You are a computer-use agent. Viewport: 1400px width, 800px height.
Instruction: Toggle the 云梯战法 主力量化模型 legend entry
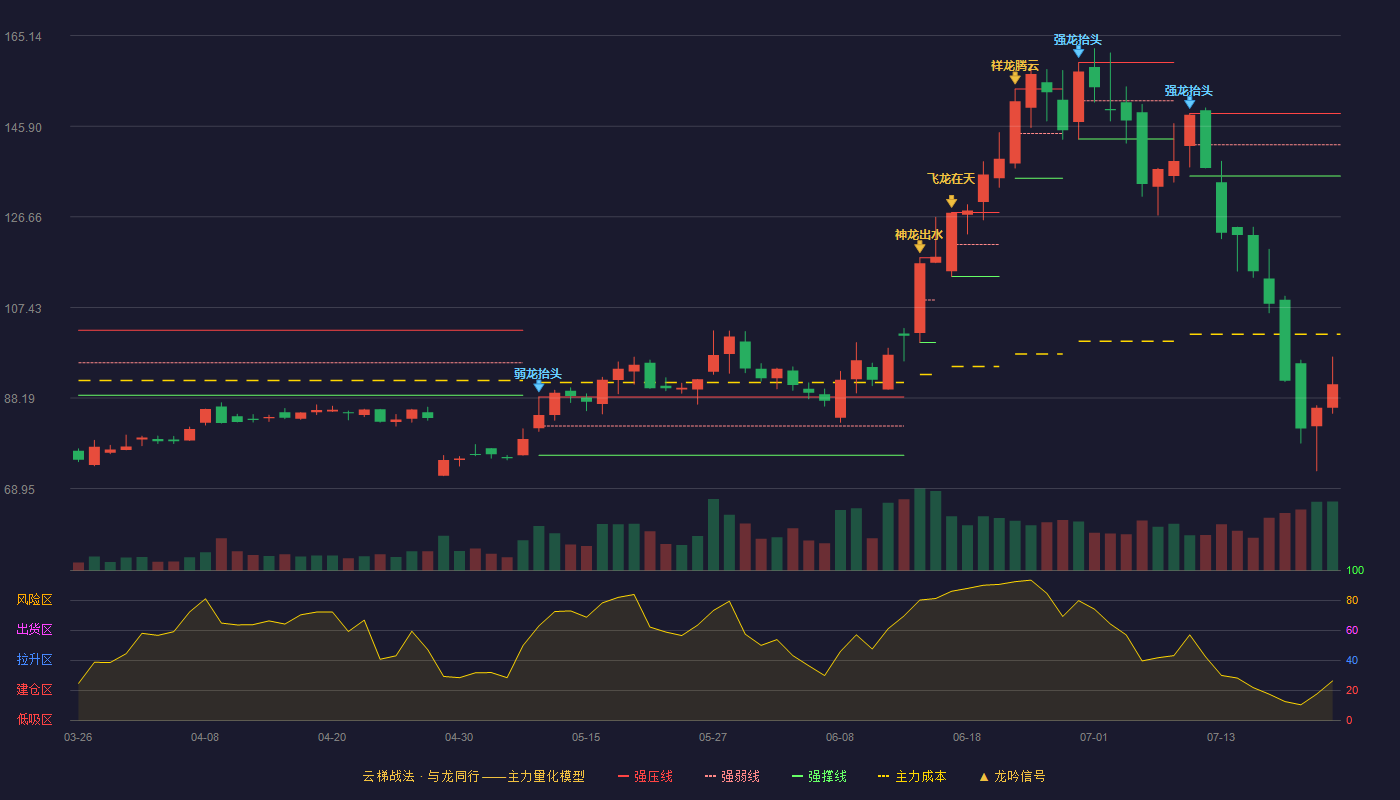tap(473, 776)
